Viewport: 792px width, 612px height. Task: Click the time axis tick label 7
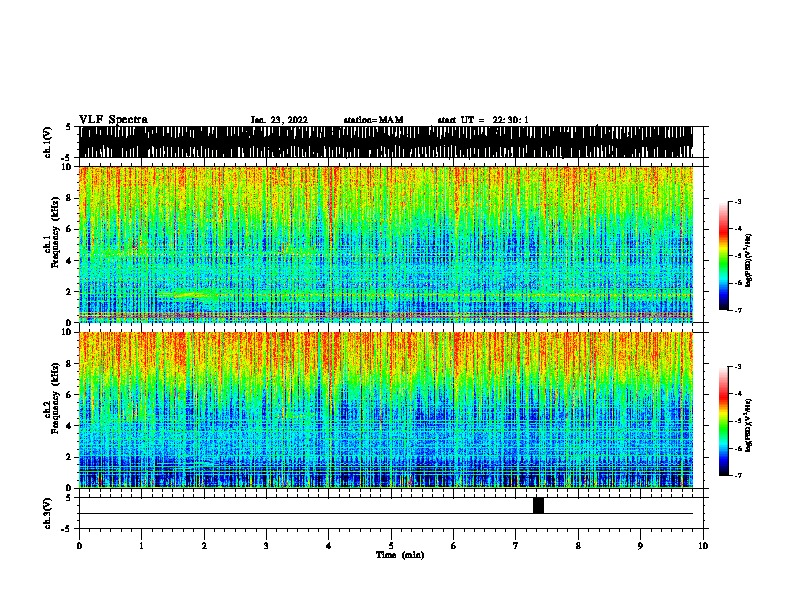click(516, 546)
